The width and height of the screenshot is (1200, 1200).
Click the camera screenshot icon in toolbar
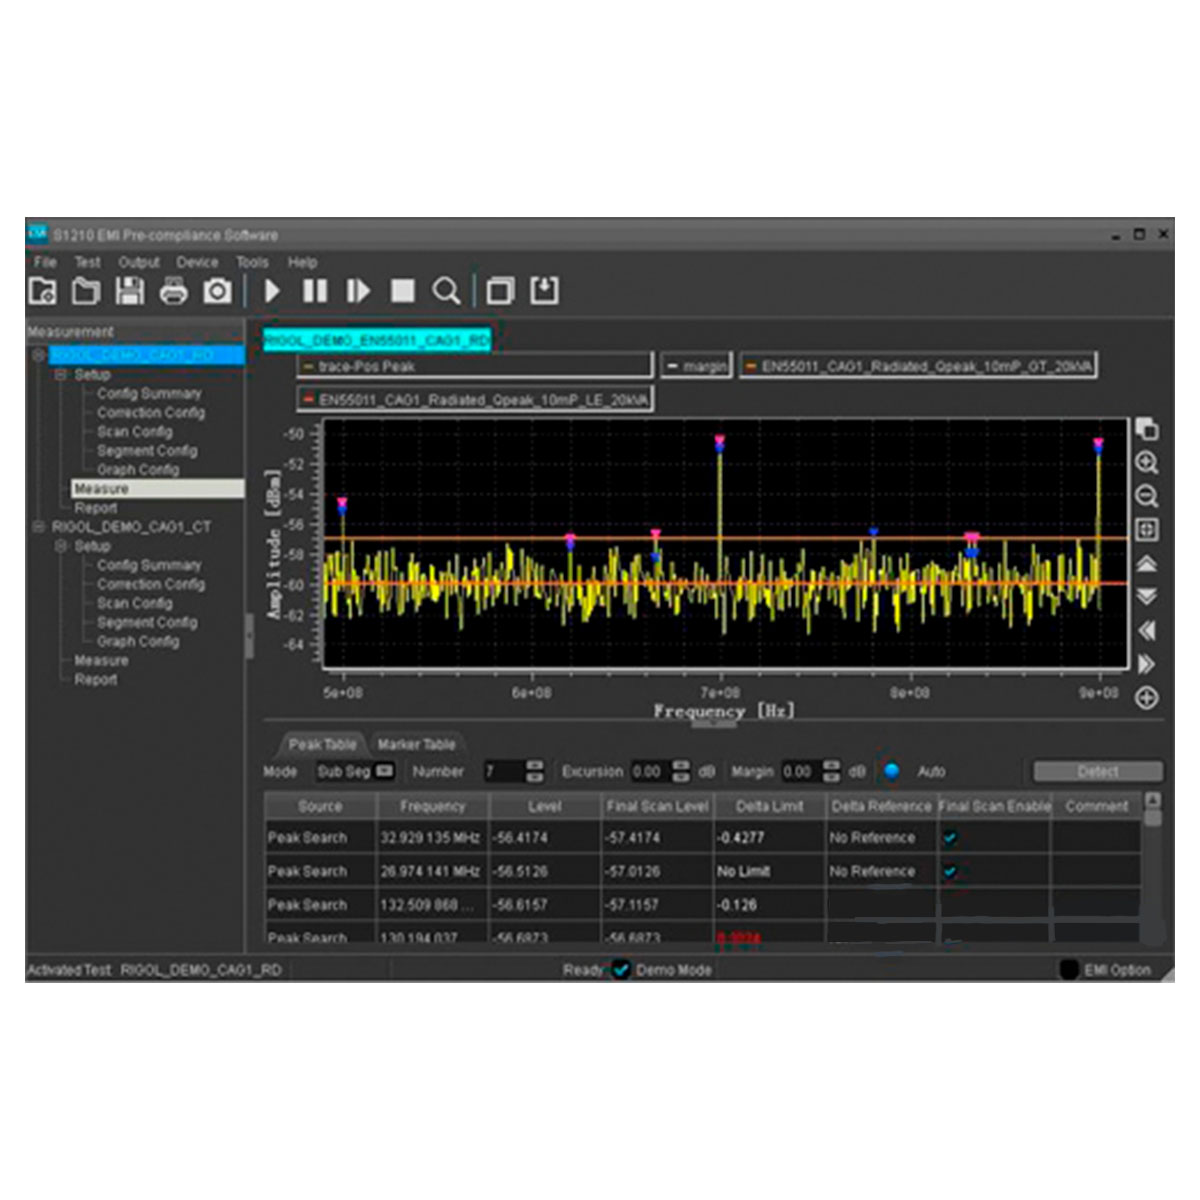click(x=217, y=291)
